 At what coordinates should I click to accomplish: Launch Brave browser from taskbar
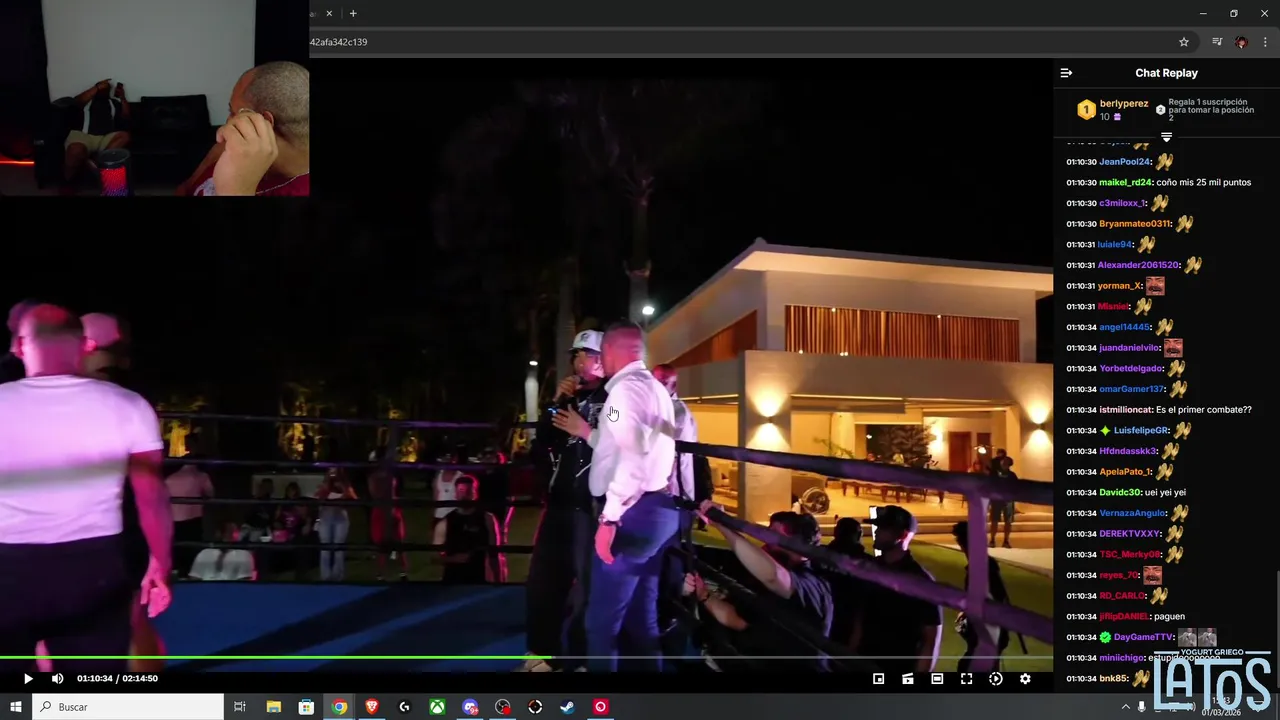click(x=372, y=707)
